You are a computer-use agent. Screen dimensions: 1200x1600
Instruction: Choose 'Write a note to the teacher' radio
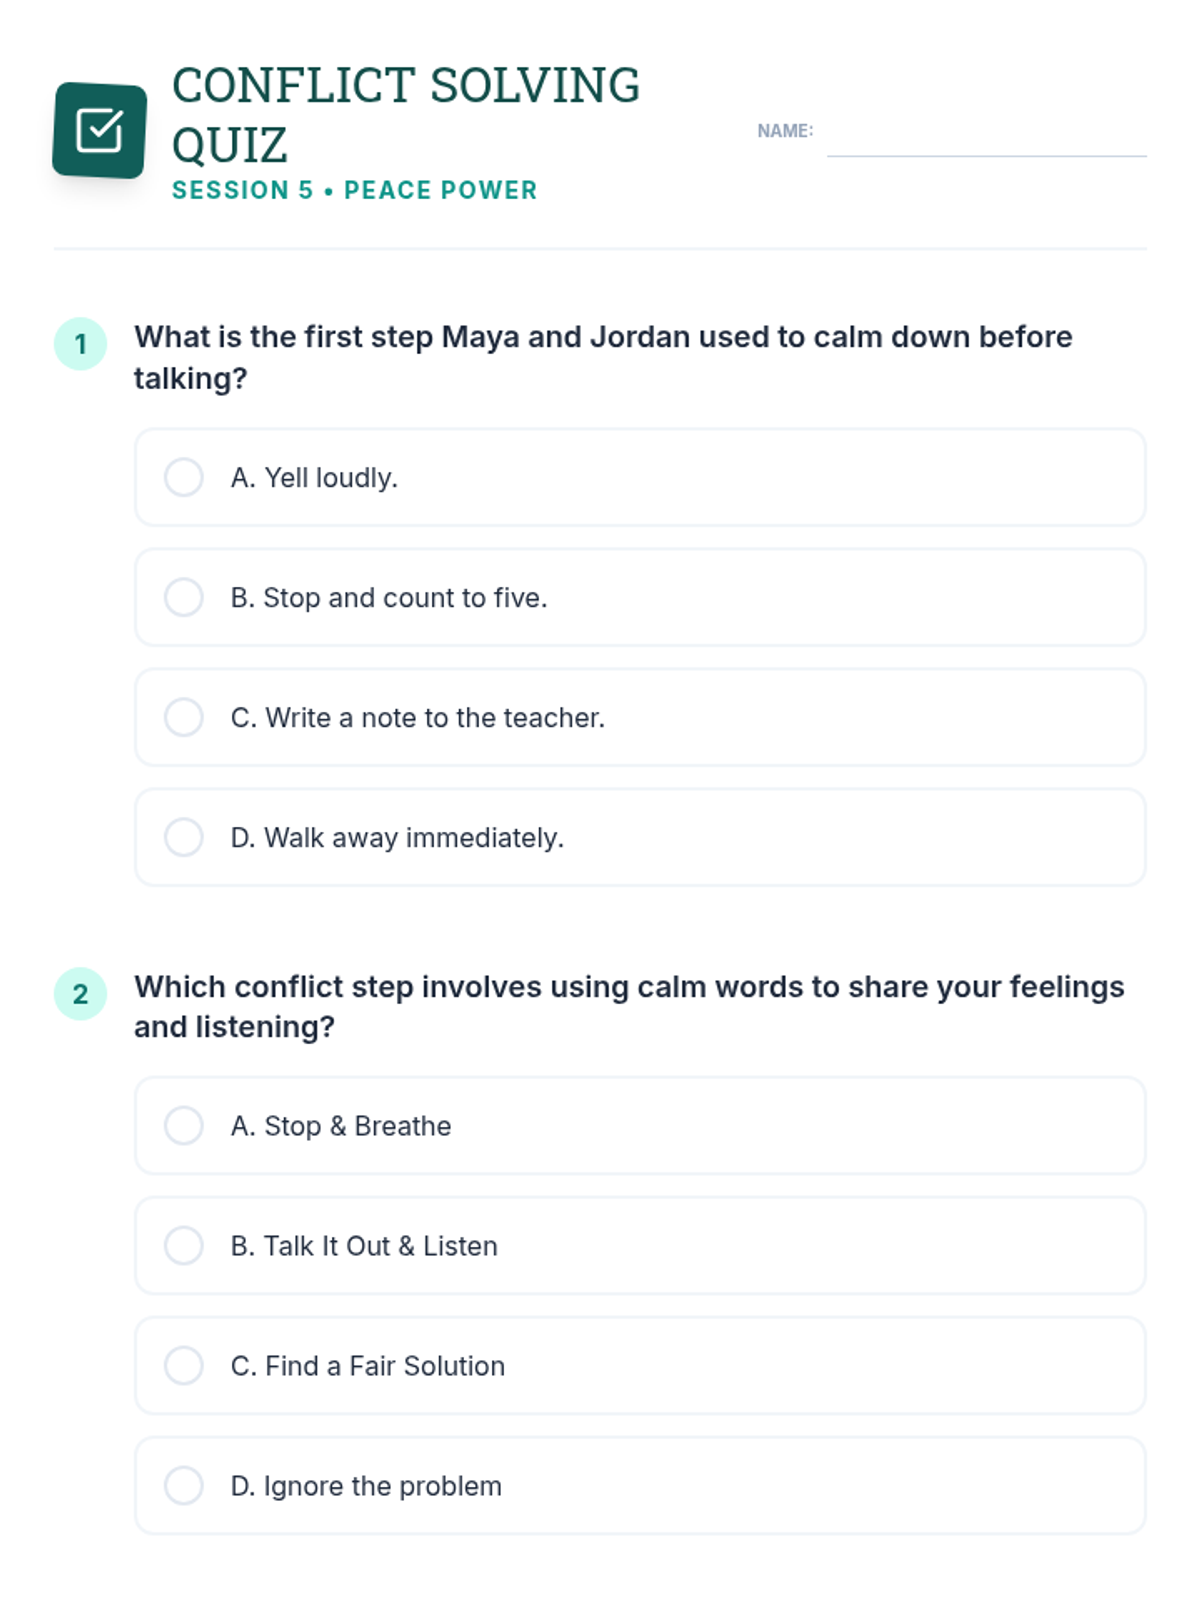(184, 717)
